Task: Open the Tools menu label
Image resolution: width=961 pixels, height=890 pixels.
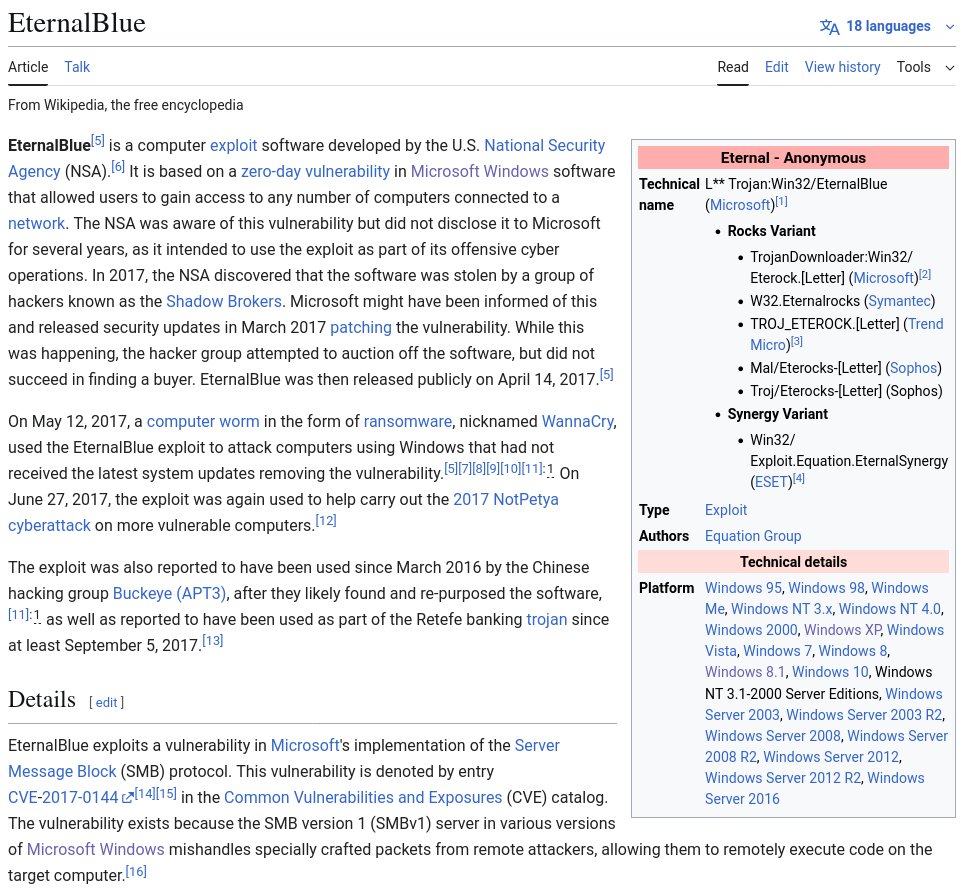Action: pyautogui.click(x=913, y=67)
